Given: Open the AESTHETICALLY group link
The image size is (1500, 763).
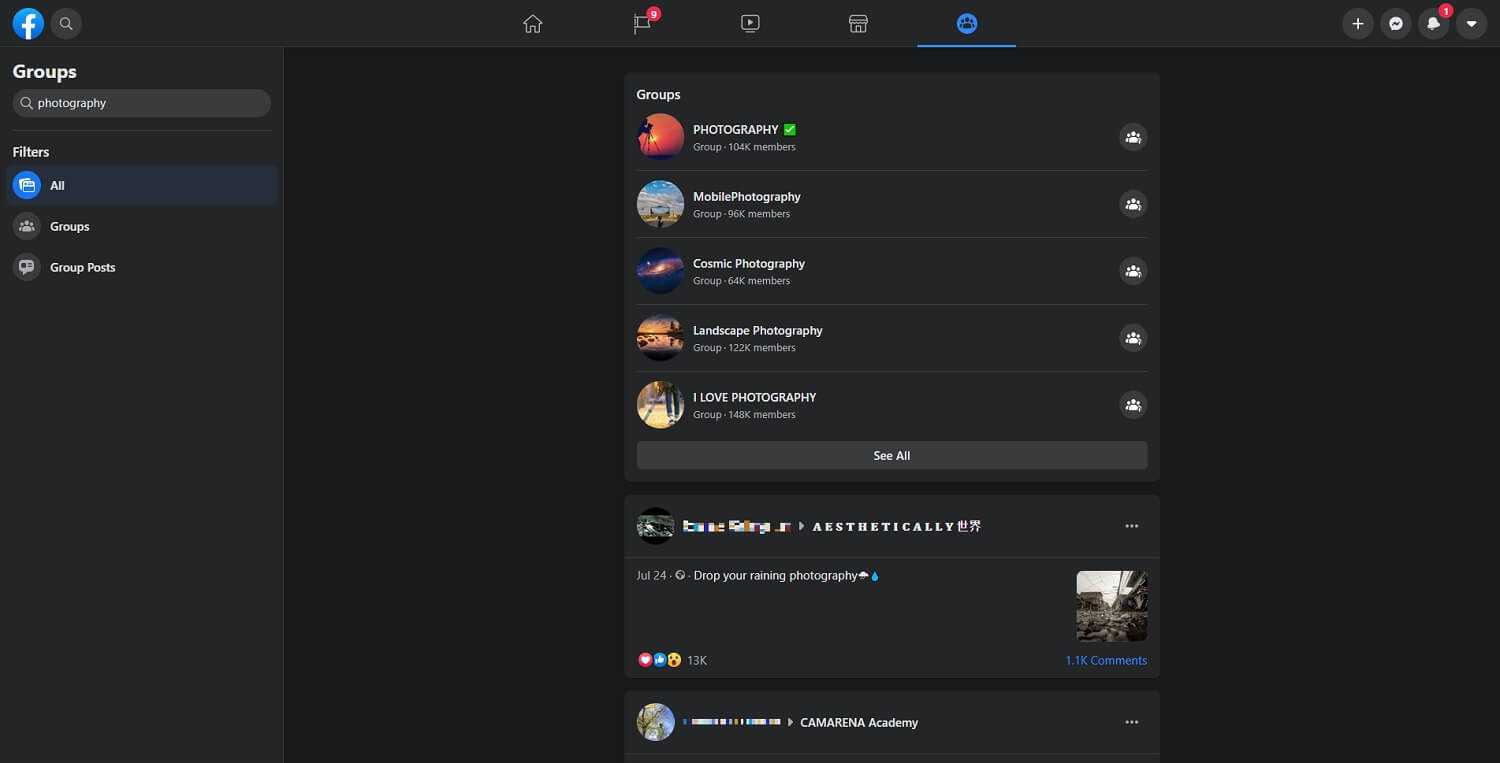Looking at the screenshot, I should coord(897,526).
